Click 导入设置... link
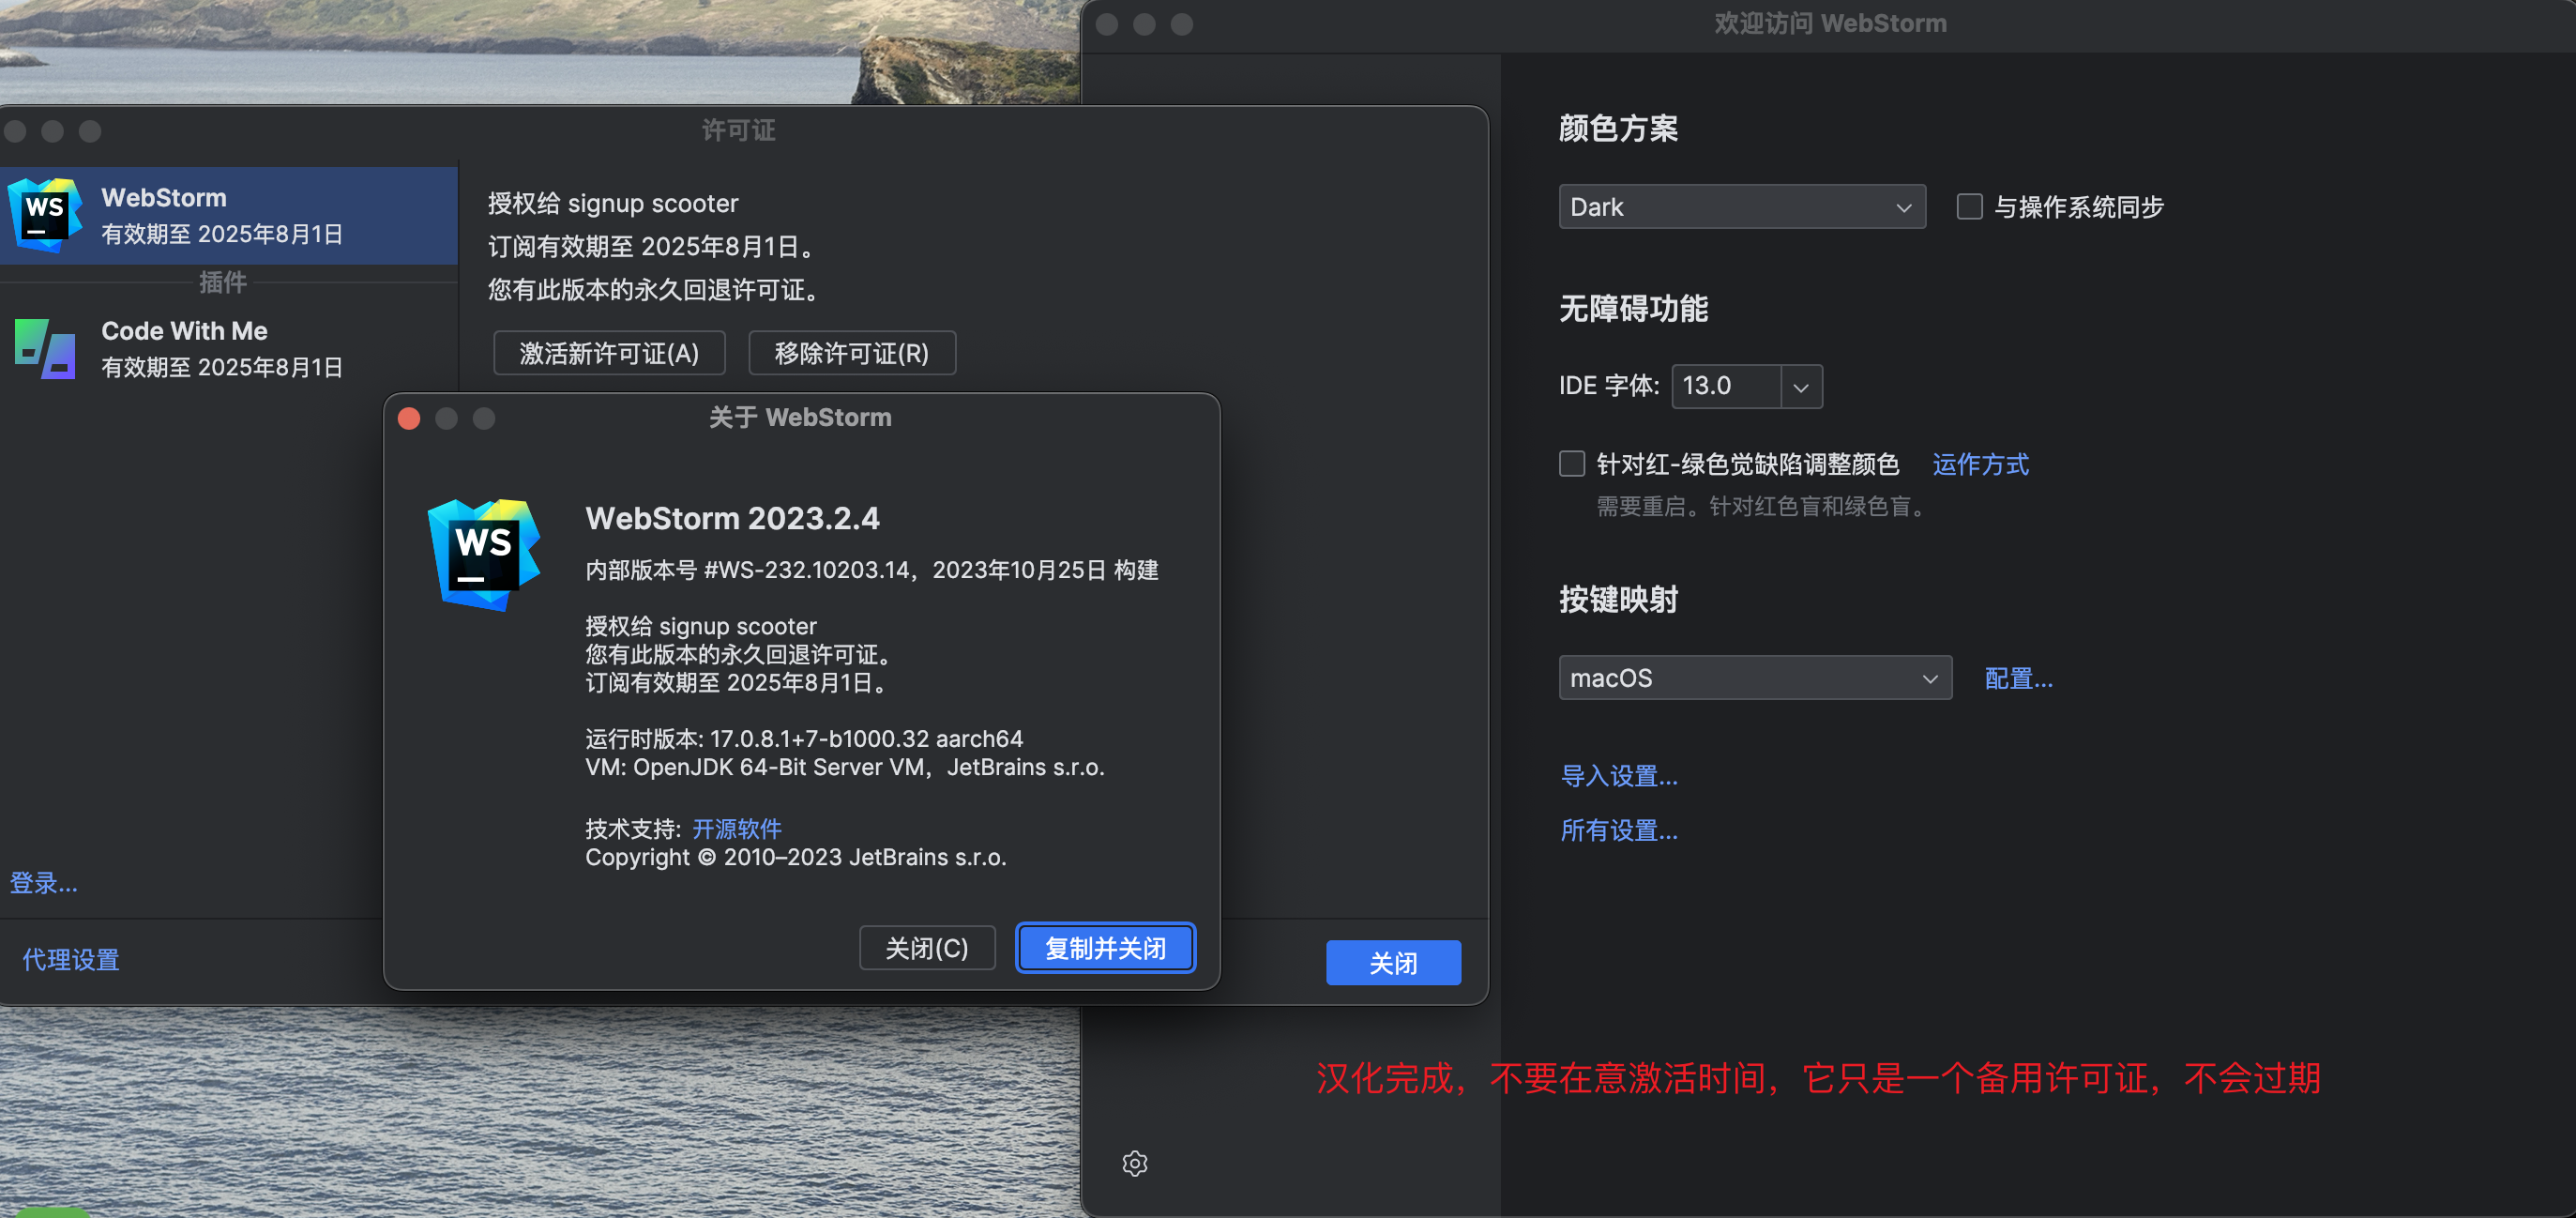The image size is (2576, 1218). tap(1619, 776)
